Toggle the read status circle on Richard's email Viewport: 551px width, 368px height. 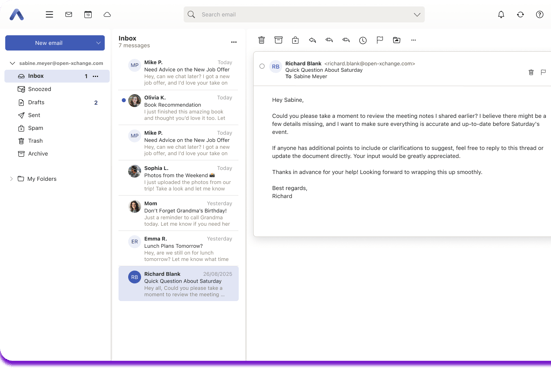[x=262, y=66]
